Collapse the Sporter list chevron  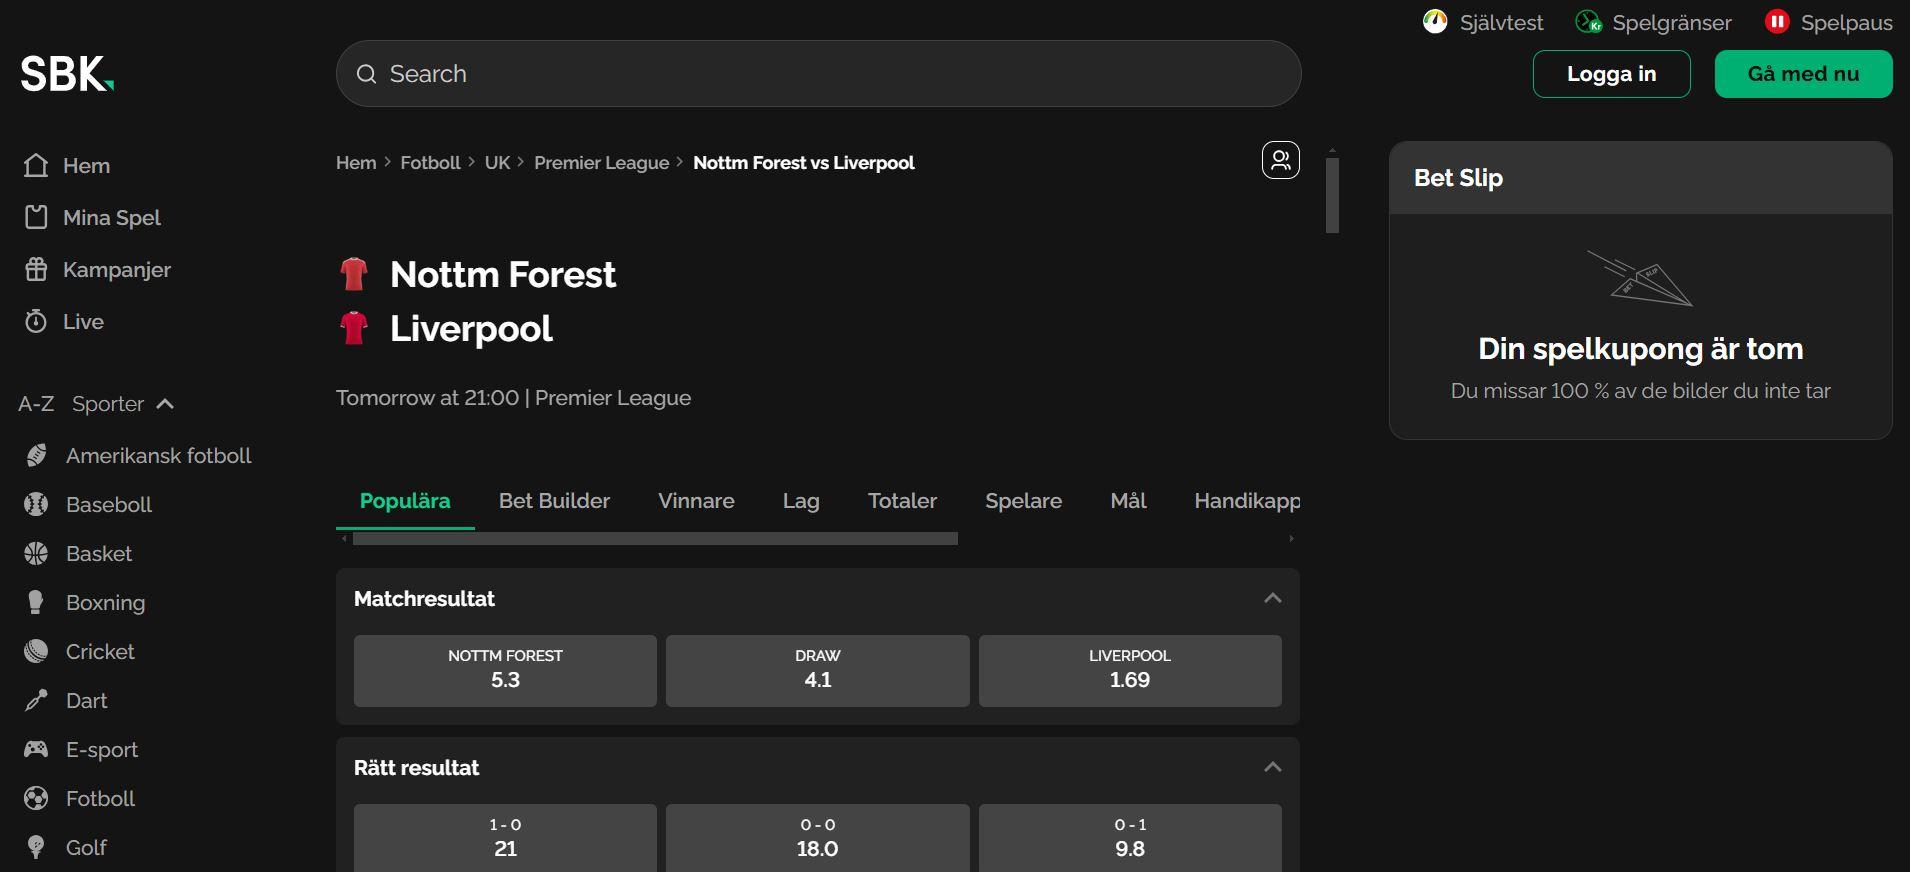[x=166, y=404]
